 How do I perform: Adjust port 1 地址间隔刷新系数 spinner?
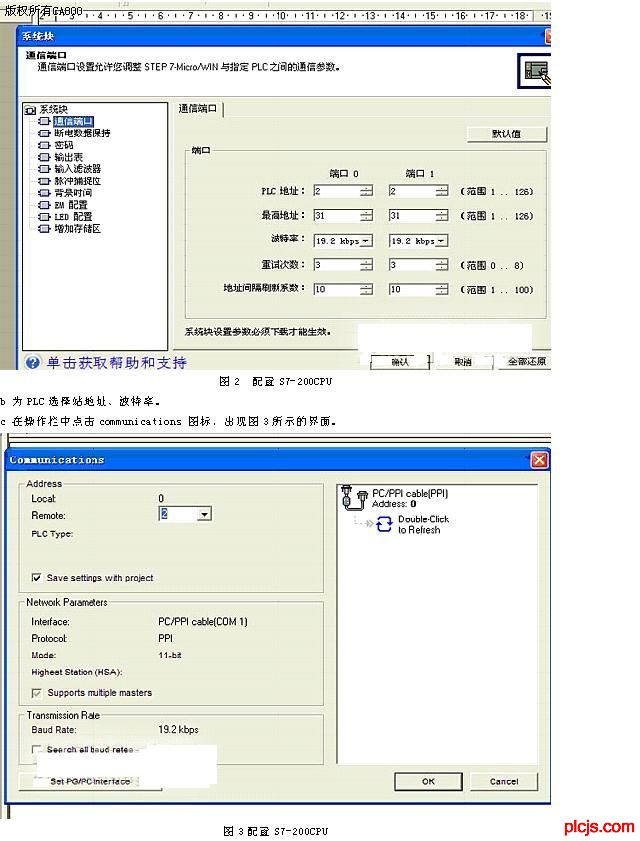[442, 290]
